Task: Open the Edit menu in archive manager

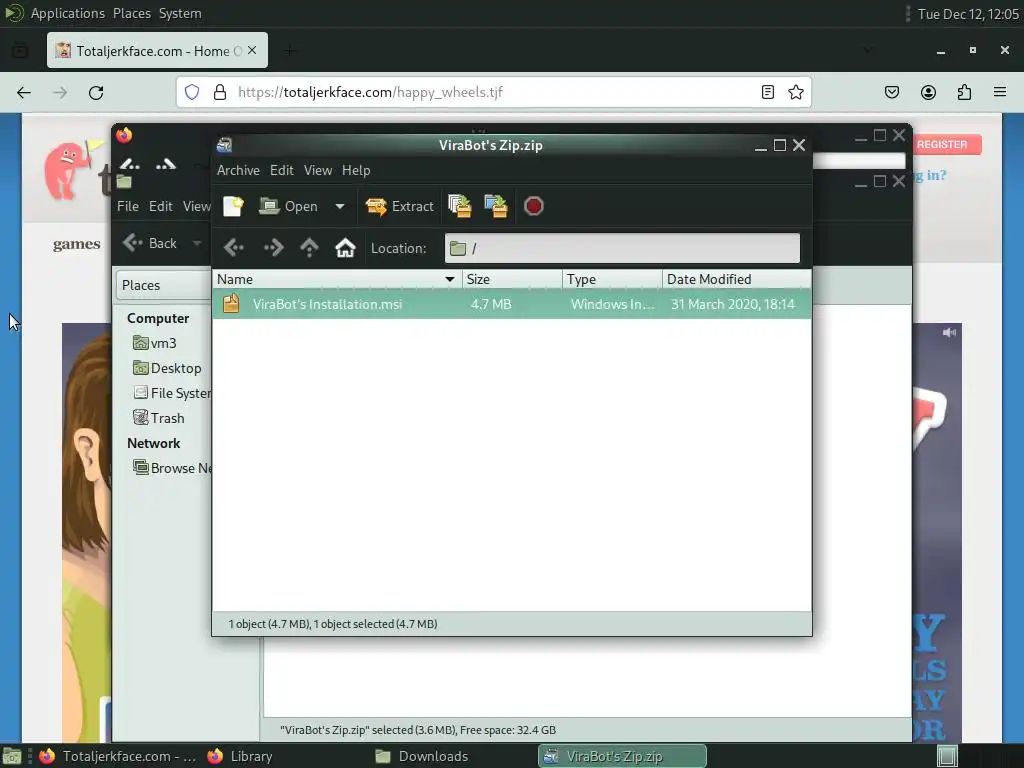Action: [281, 170]
